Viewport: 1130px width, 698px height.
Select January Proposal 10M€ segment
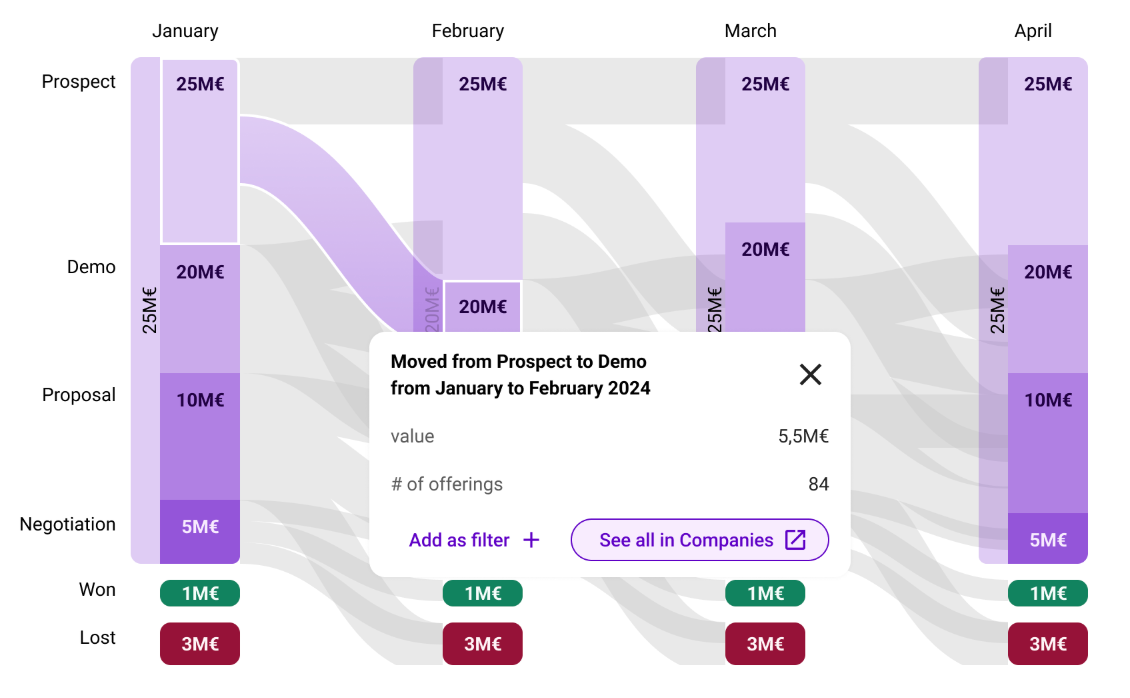click(x=200, y=436)
